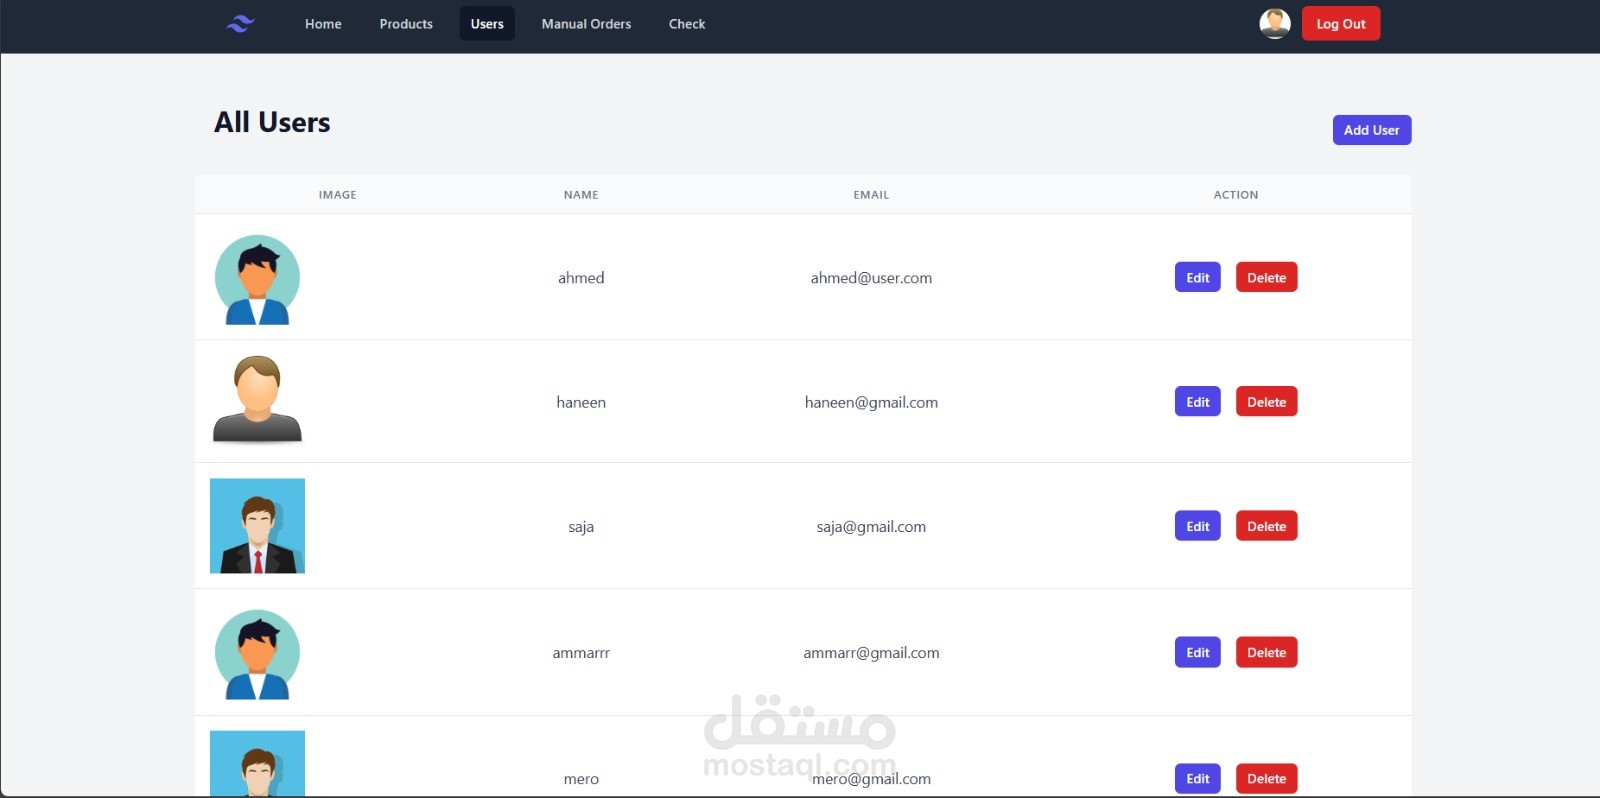Click the EMAIL column header
This screenshot has height=798, width=1600.
click(871, 195)
